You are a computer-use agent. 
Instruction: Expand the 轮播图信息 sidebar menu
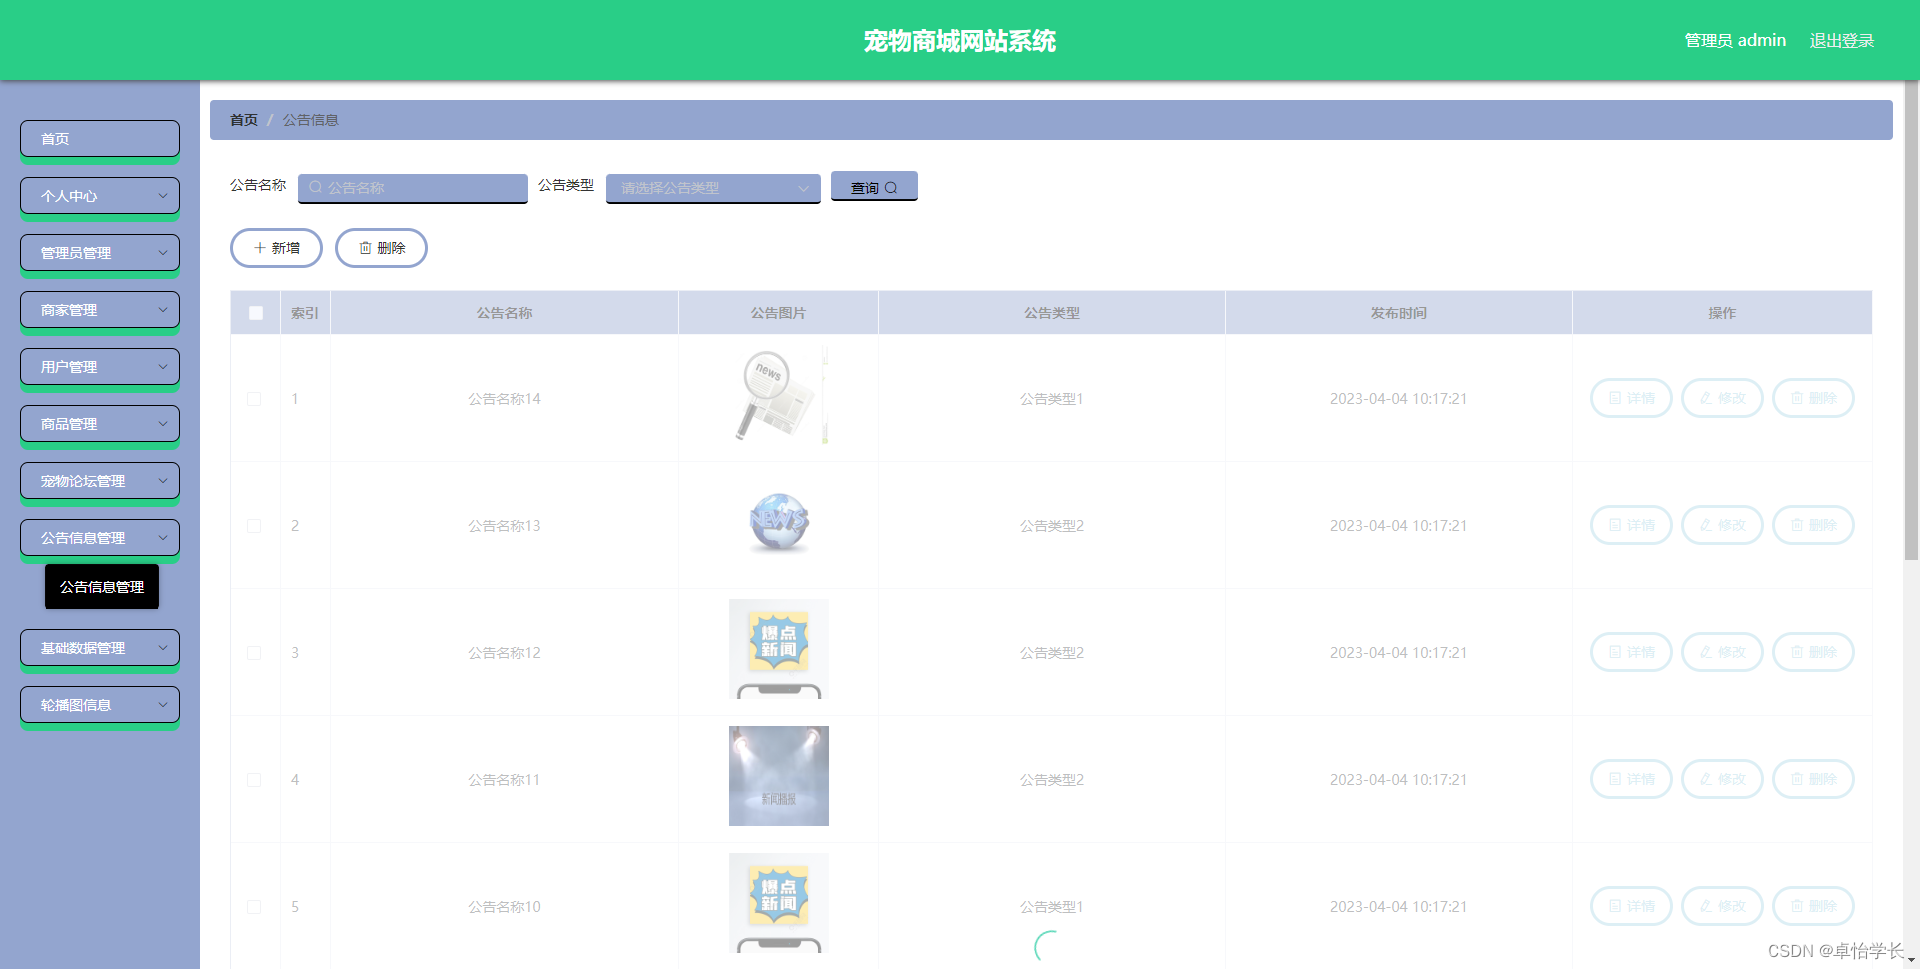pyautogui.click(x=100, y=705)
